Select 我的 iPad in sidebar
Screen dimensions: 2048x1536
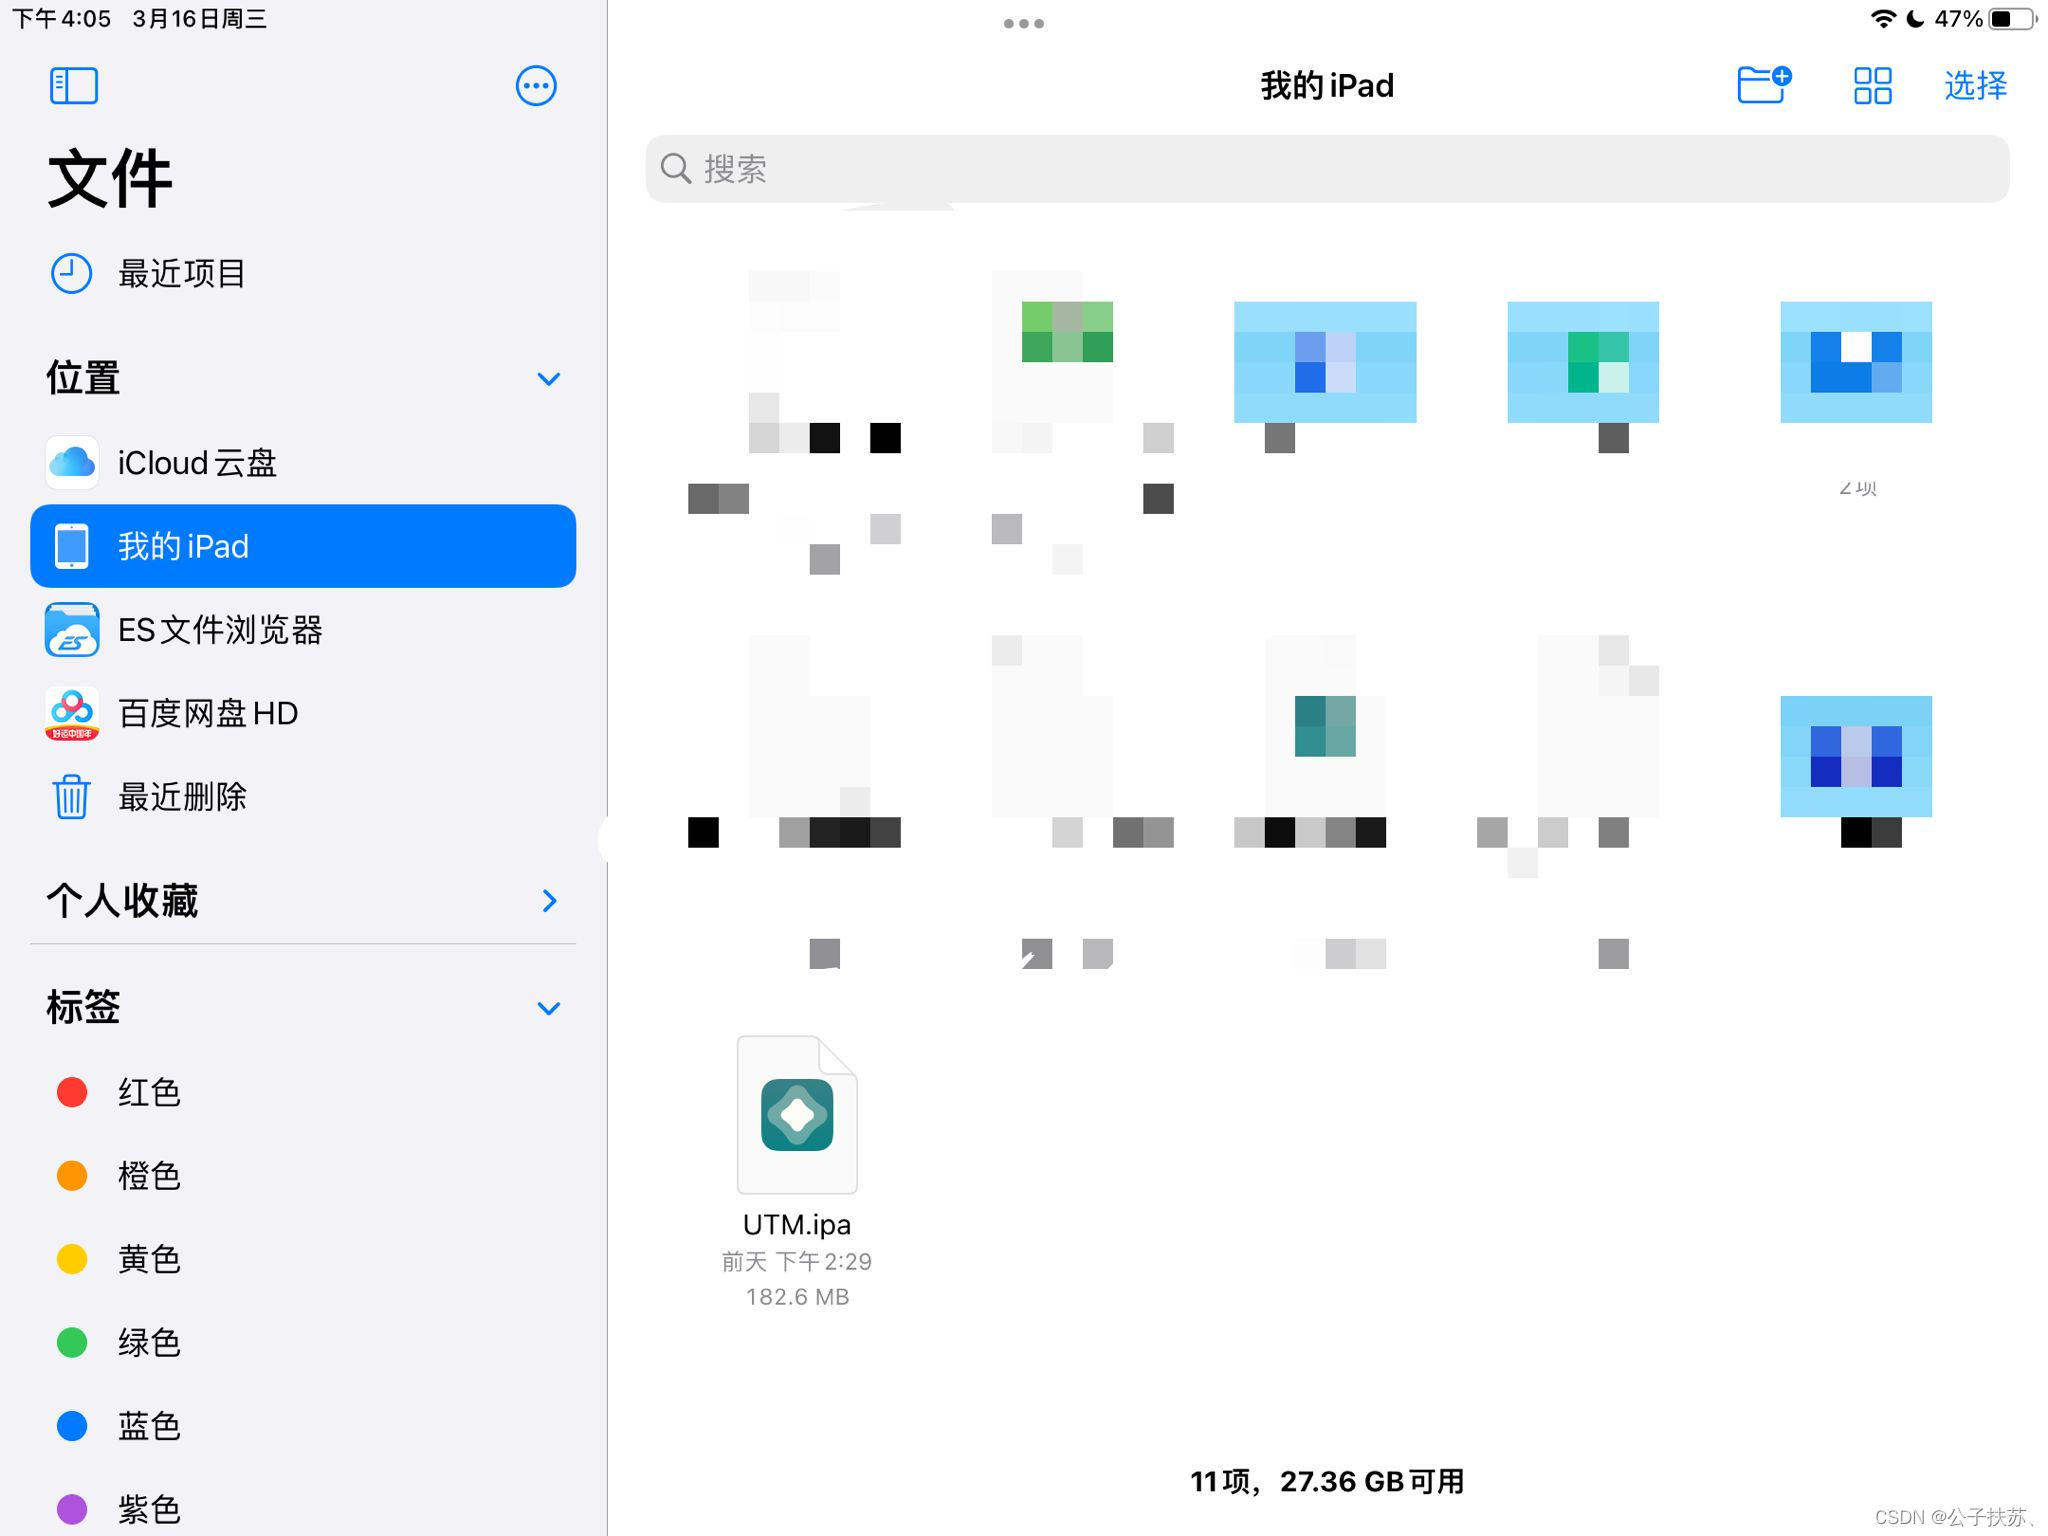click(x=302, y=546)
